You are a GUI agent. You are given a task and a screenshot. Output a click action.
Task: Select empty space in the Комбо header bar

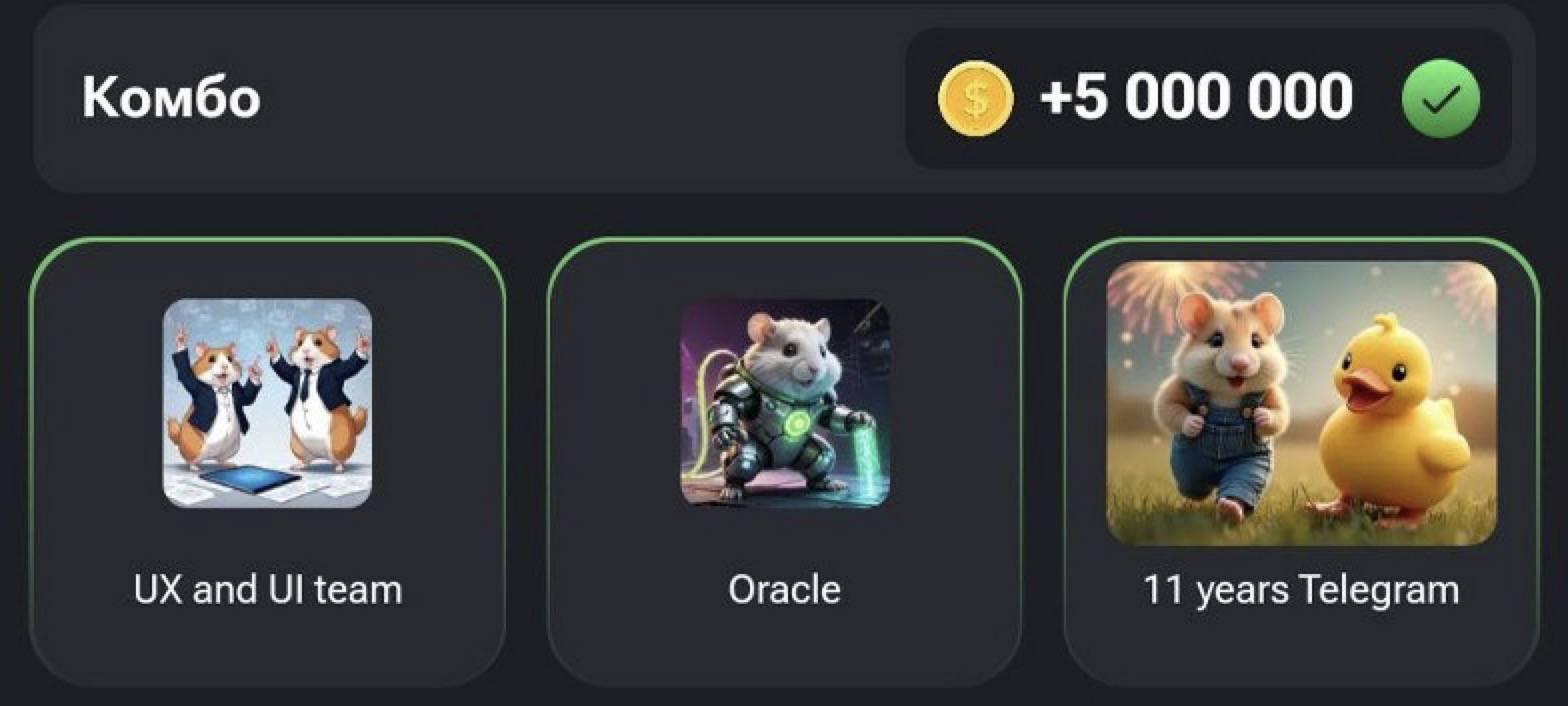[580, 99]
